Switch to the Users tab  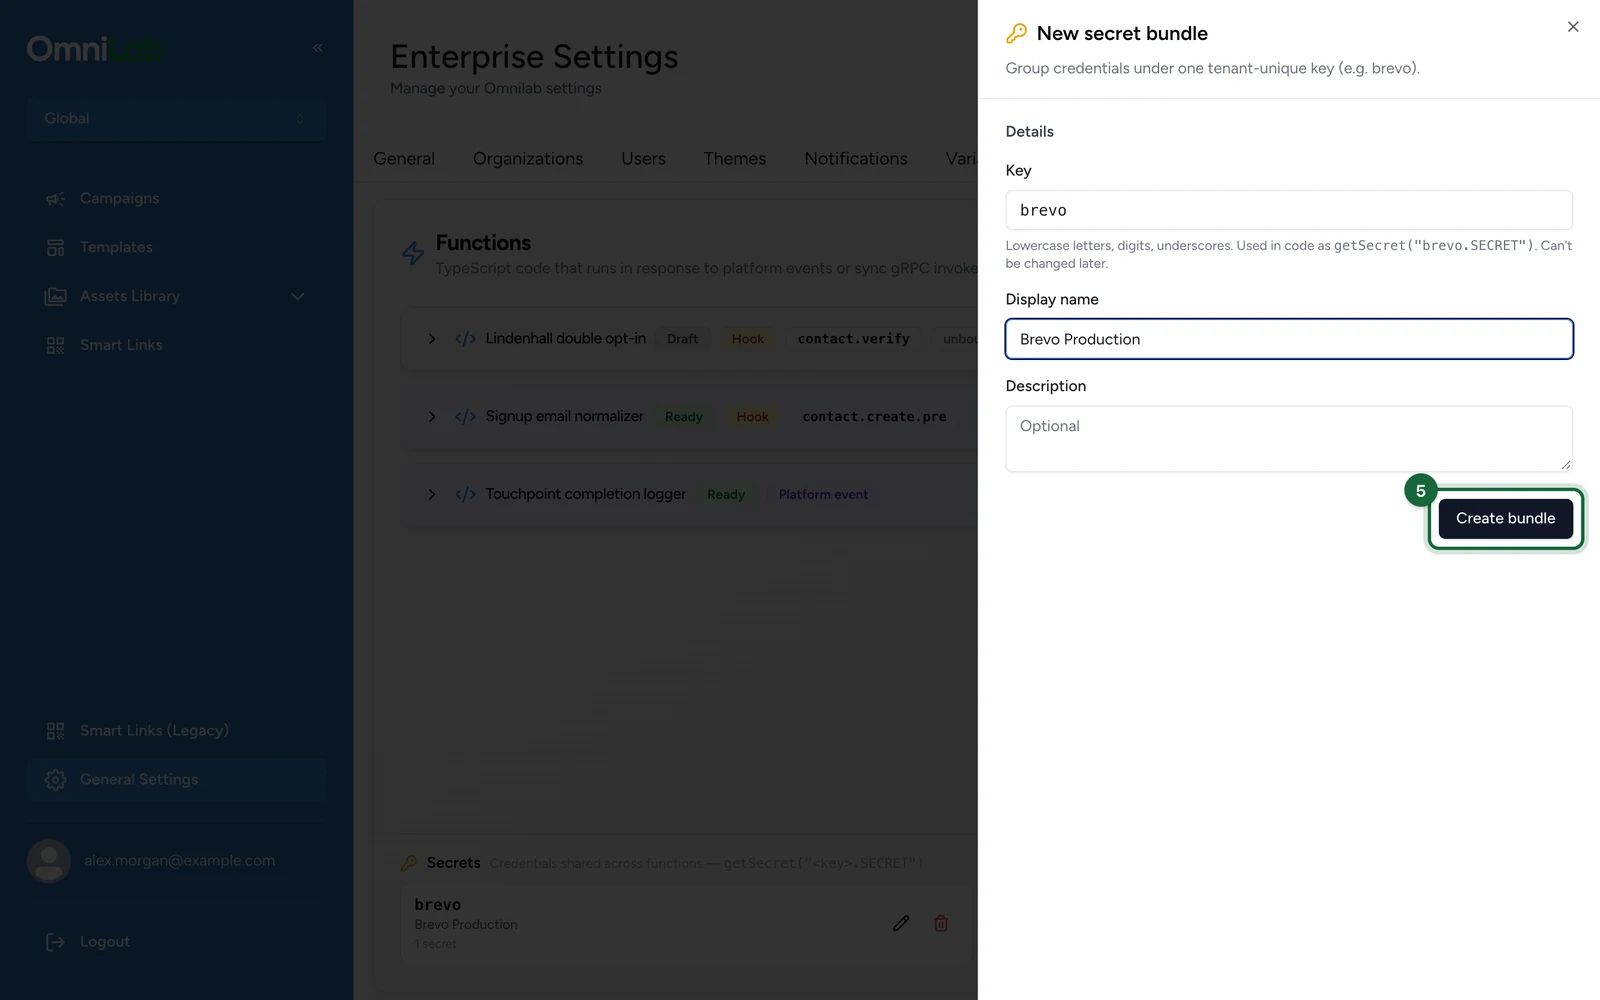(643, 158)
